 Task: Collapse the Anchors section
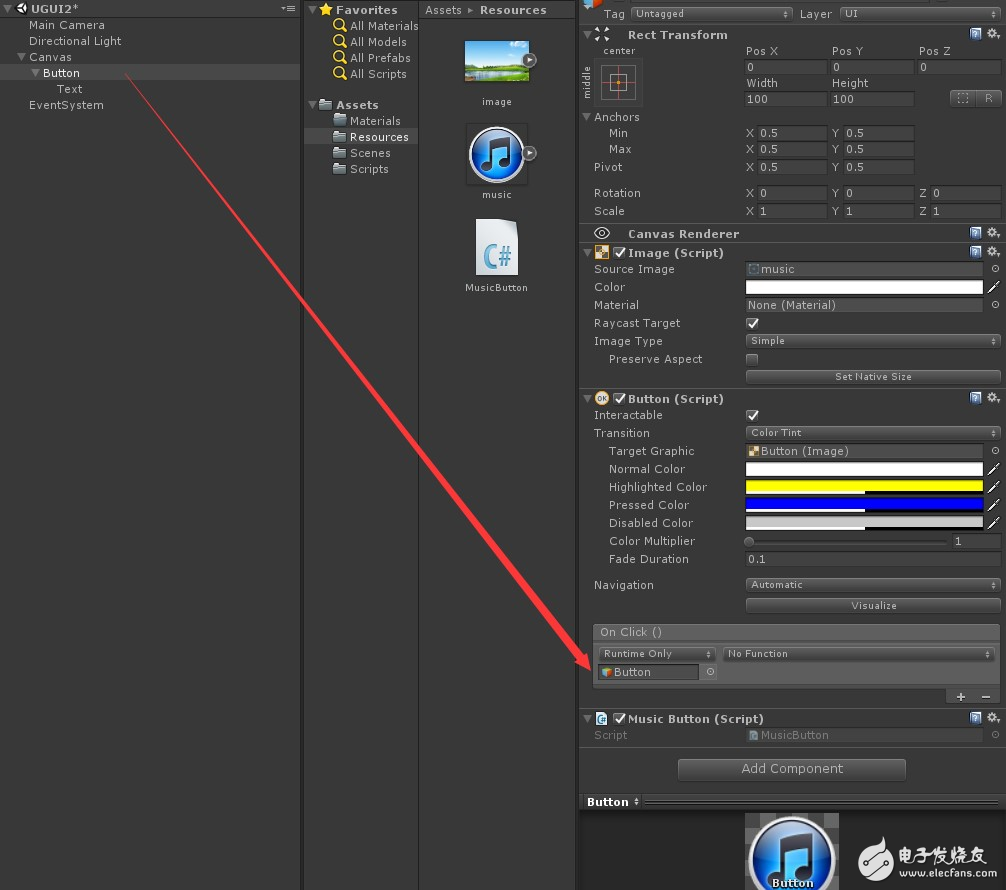click(x=588, y=117)
